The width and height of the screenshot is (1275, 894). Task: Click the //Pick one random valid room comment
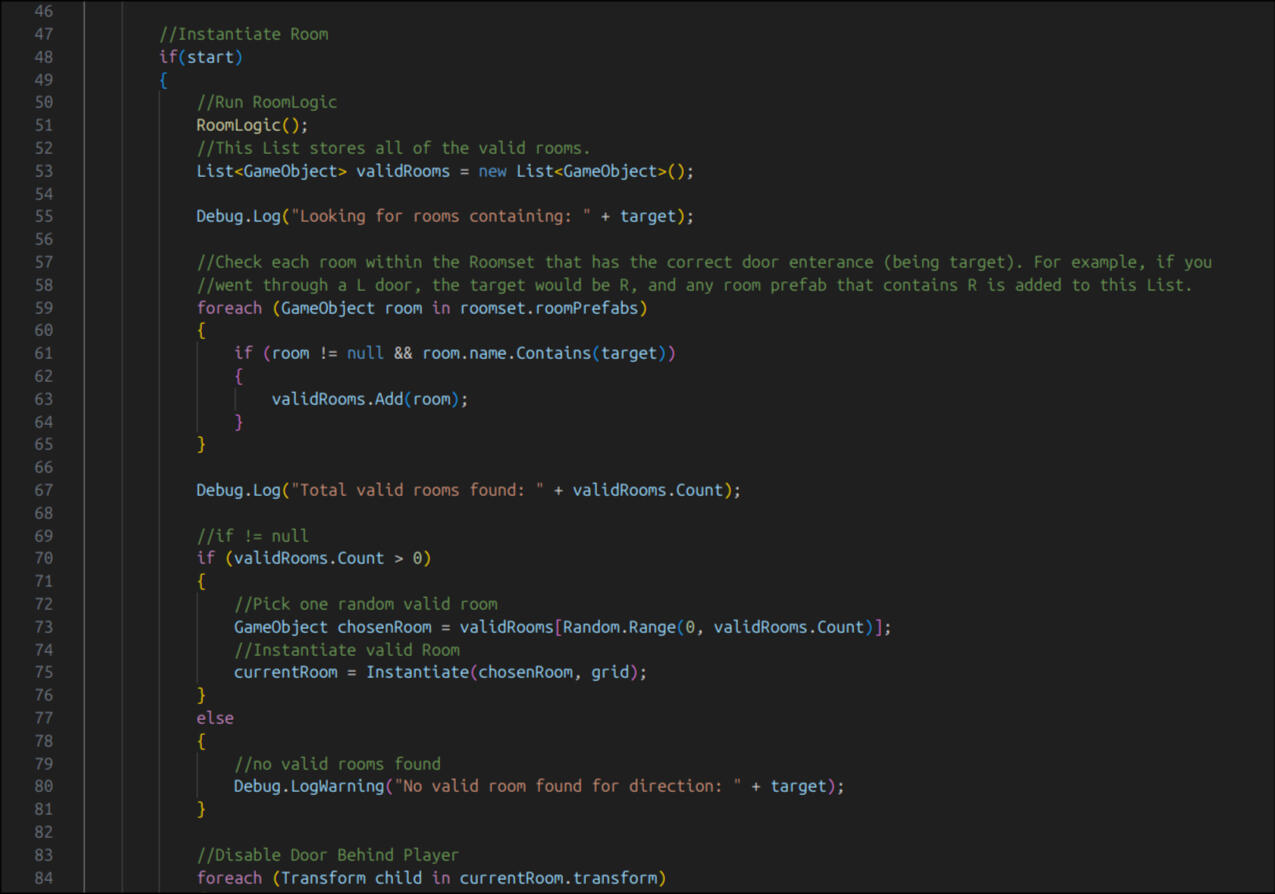pos(366,604)
